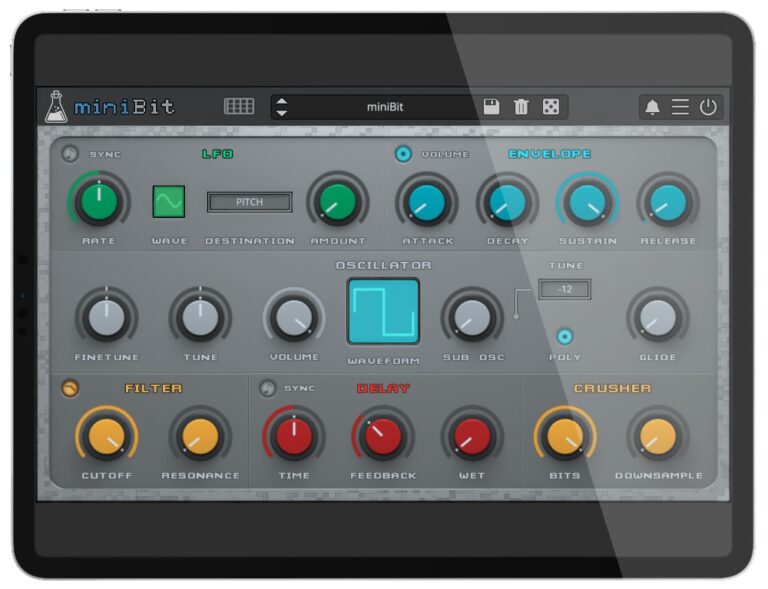Click the save preset floppy disk icon

(x=491, y=106)
